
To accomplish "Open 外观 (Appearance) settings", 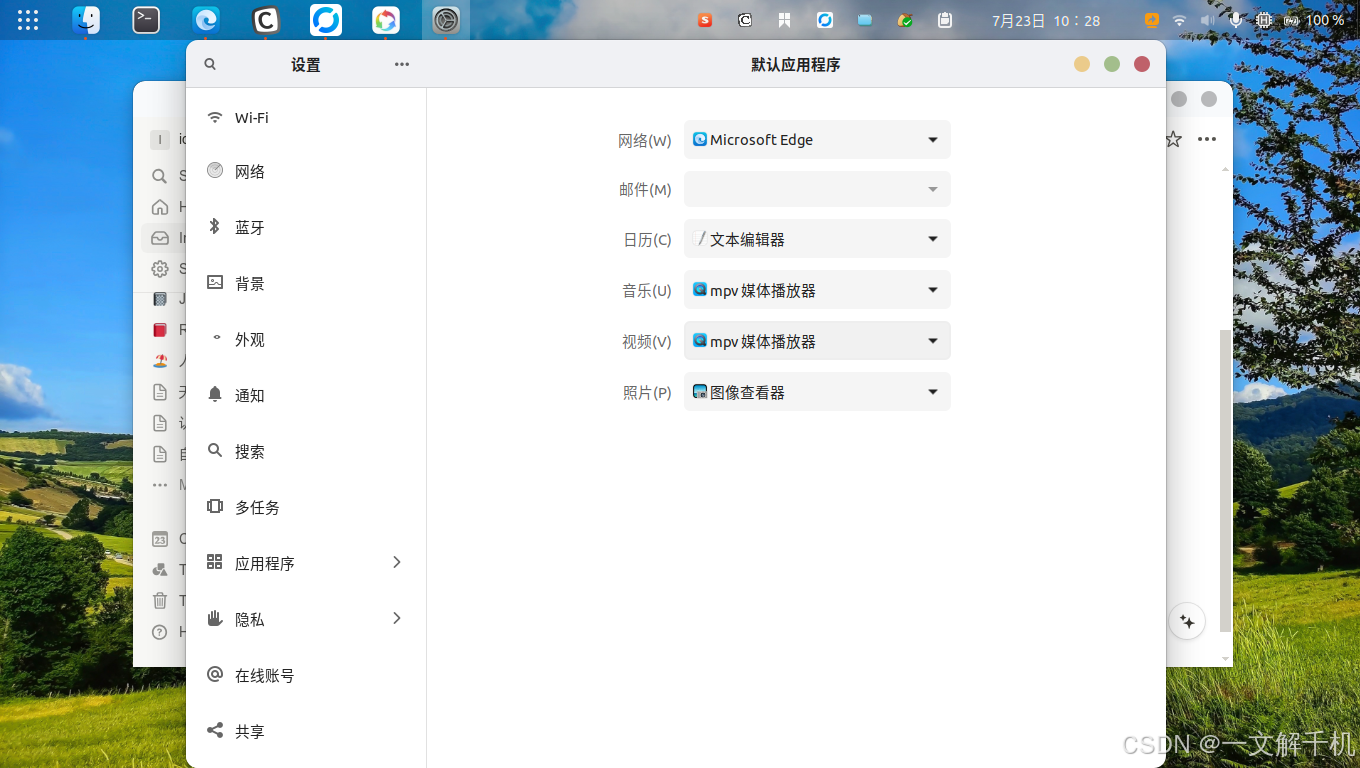I will pos(249,339).
